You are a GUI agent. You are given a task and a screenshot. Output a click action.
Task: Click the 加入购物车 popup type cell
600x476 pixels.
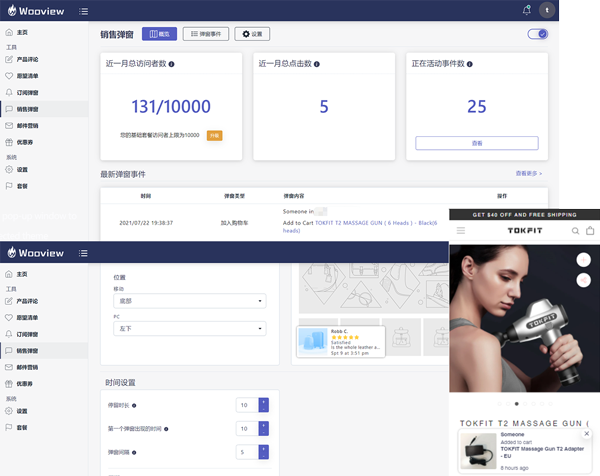[x=234, y=223]
